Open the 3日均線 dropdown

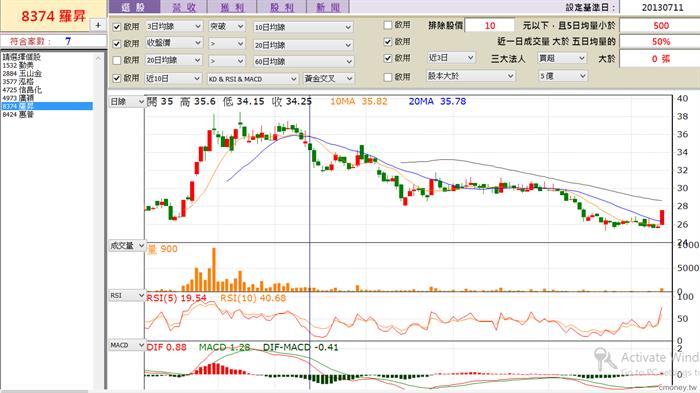(x=174, y=27)
